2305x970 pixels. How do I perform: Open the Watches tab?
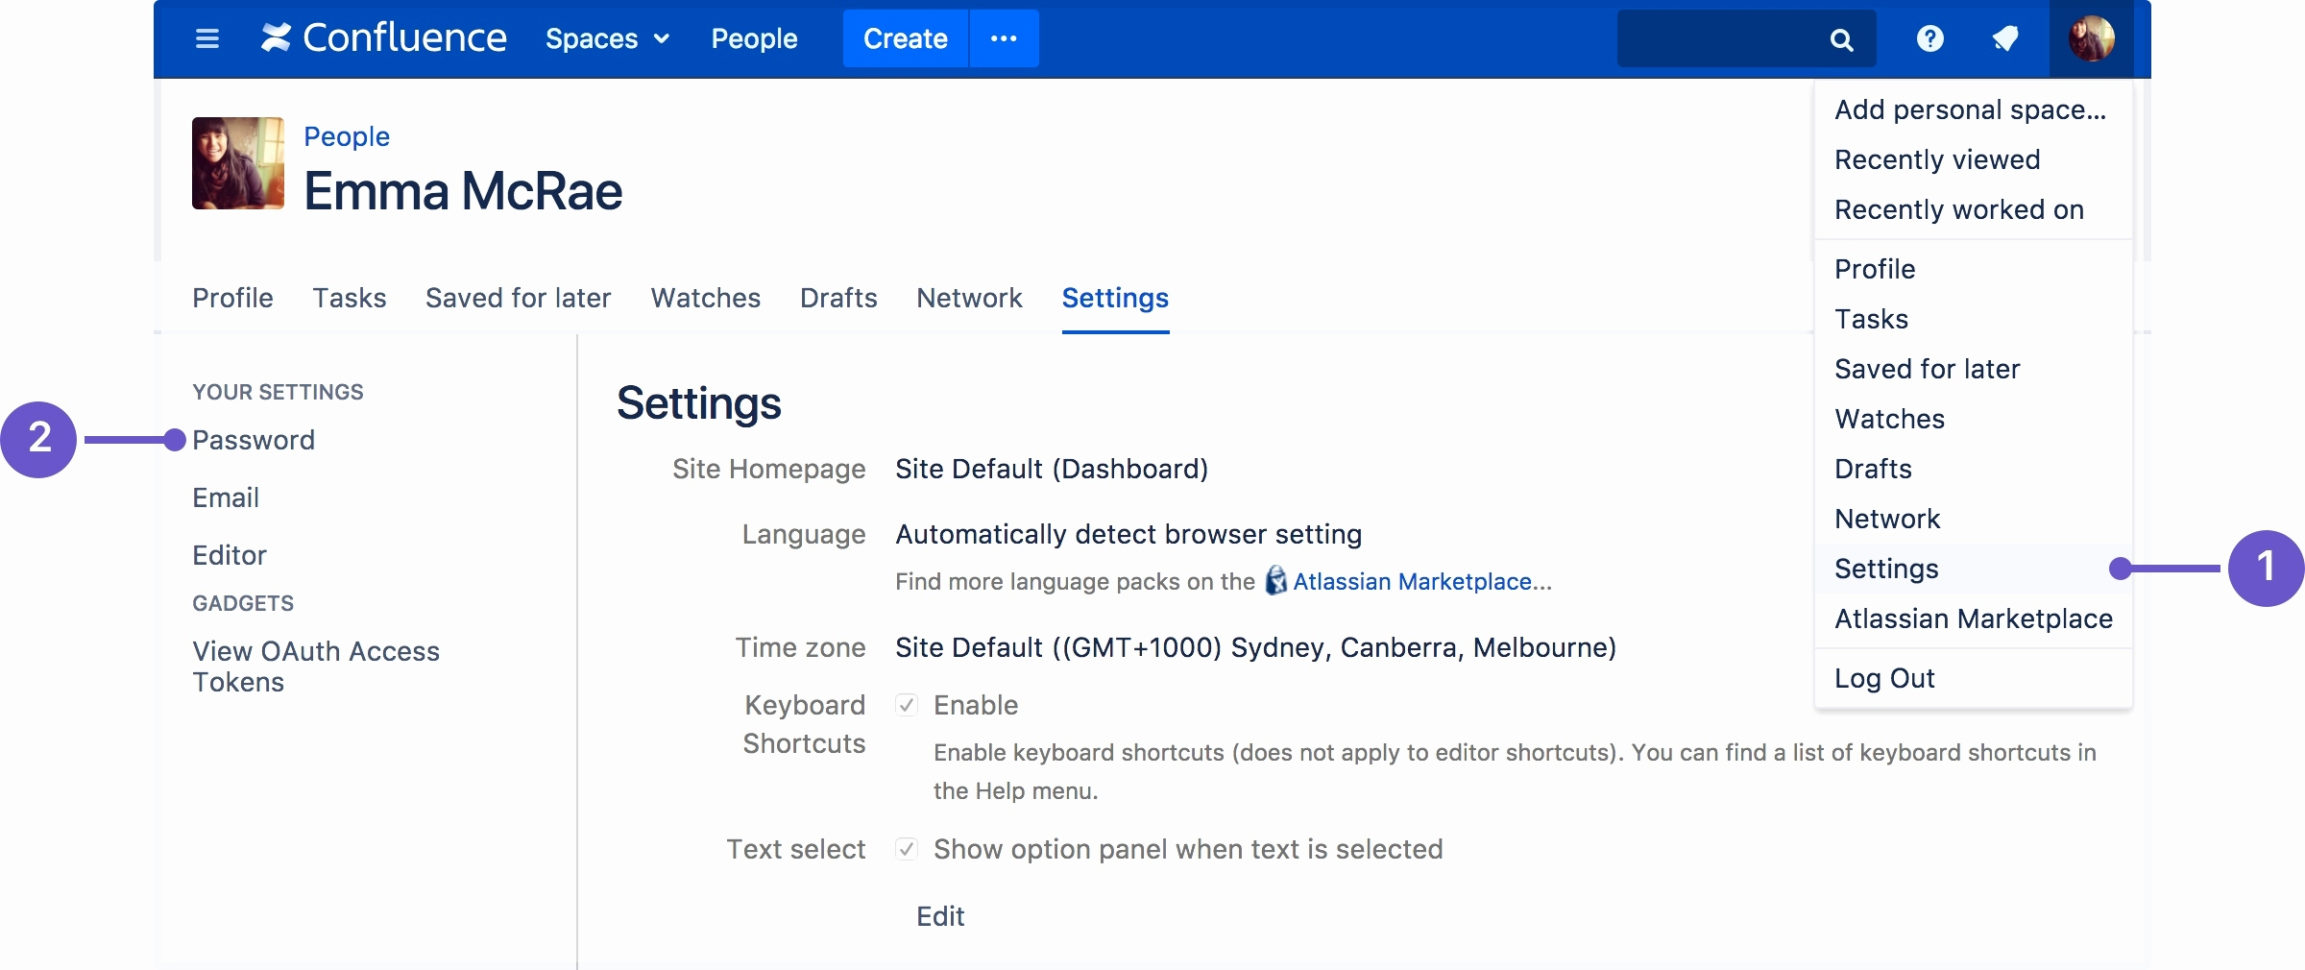coord(706,298)
